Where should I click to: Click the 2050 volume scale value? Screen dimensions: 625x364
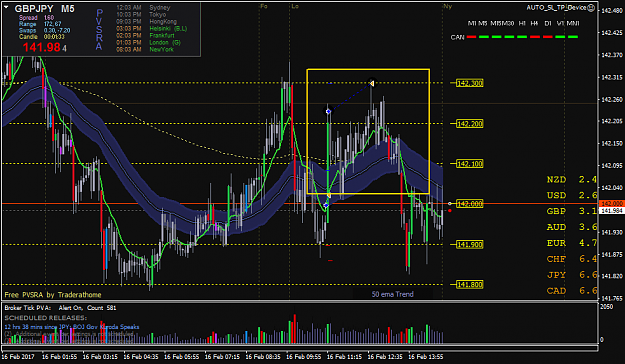point(606,306)
